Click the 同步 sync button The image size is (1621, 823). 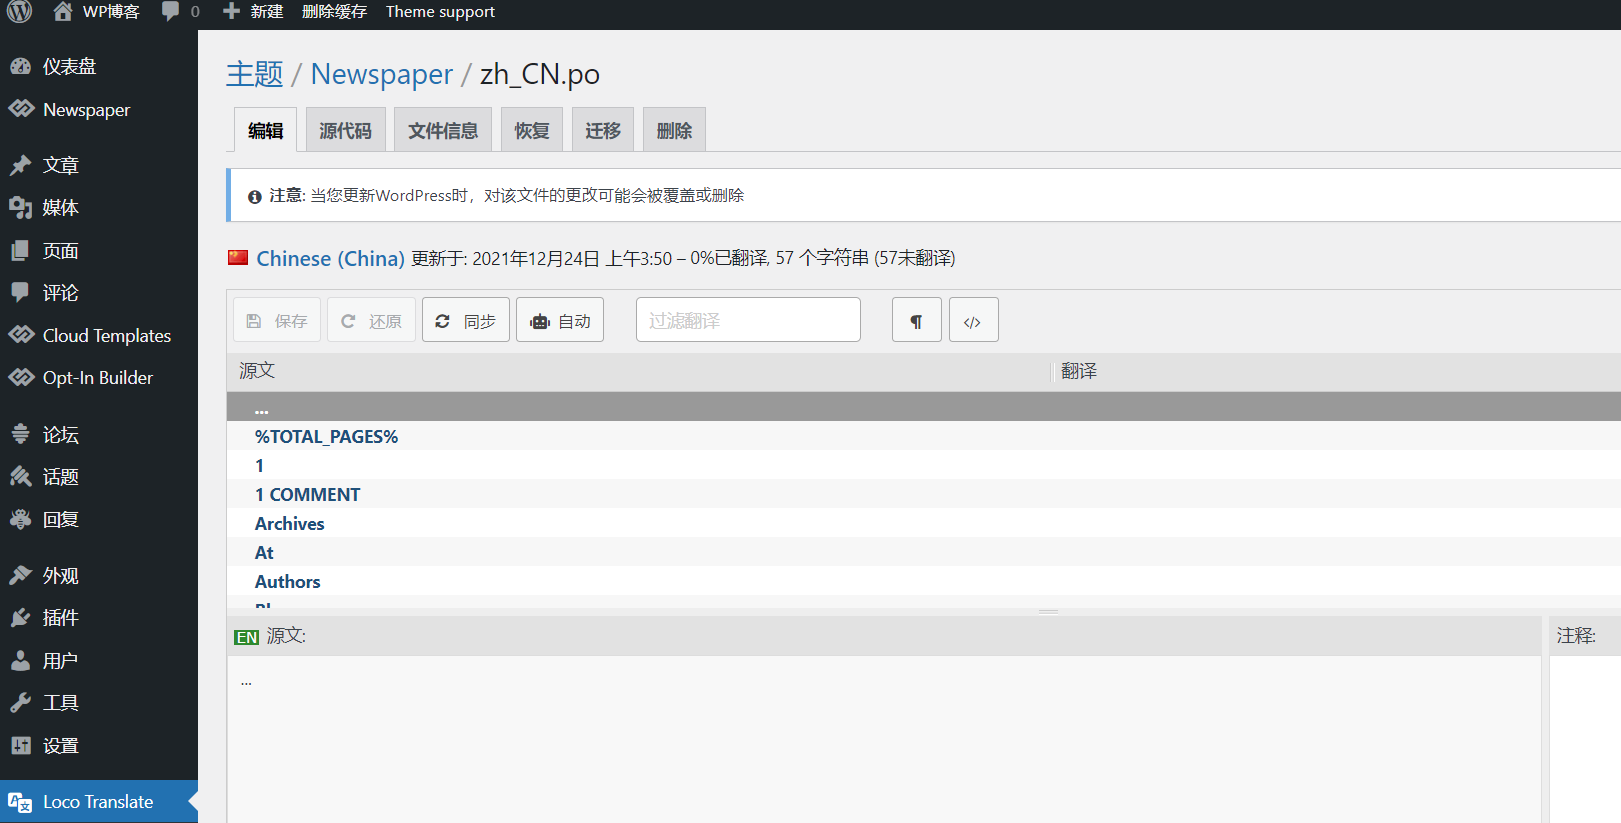466,320
